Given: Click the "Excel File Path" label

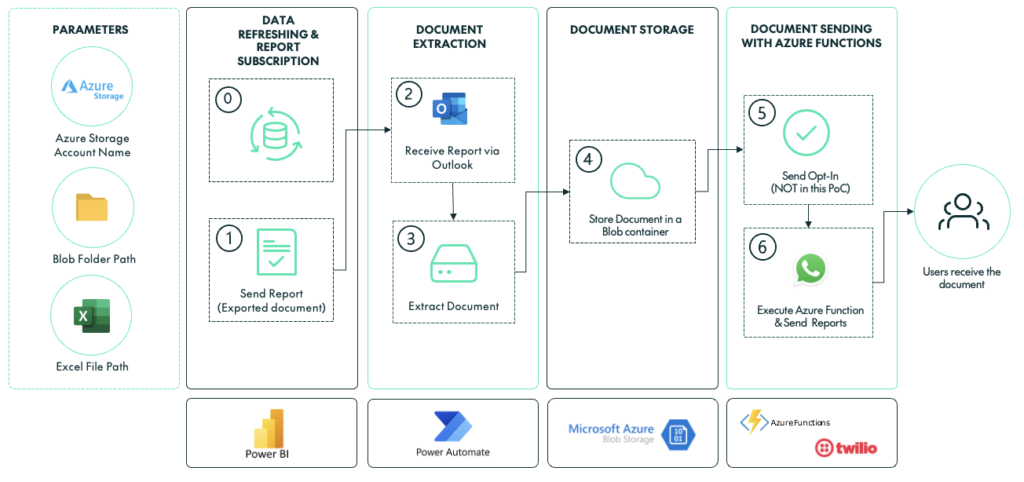Looking at the screenshot, I should tap(92, 366).
